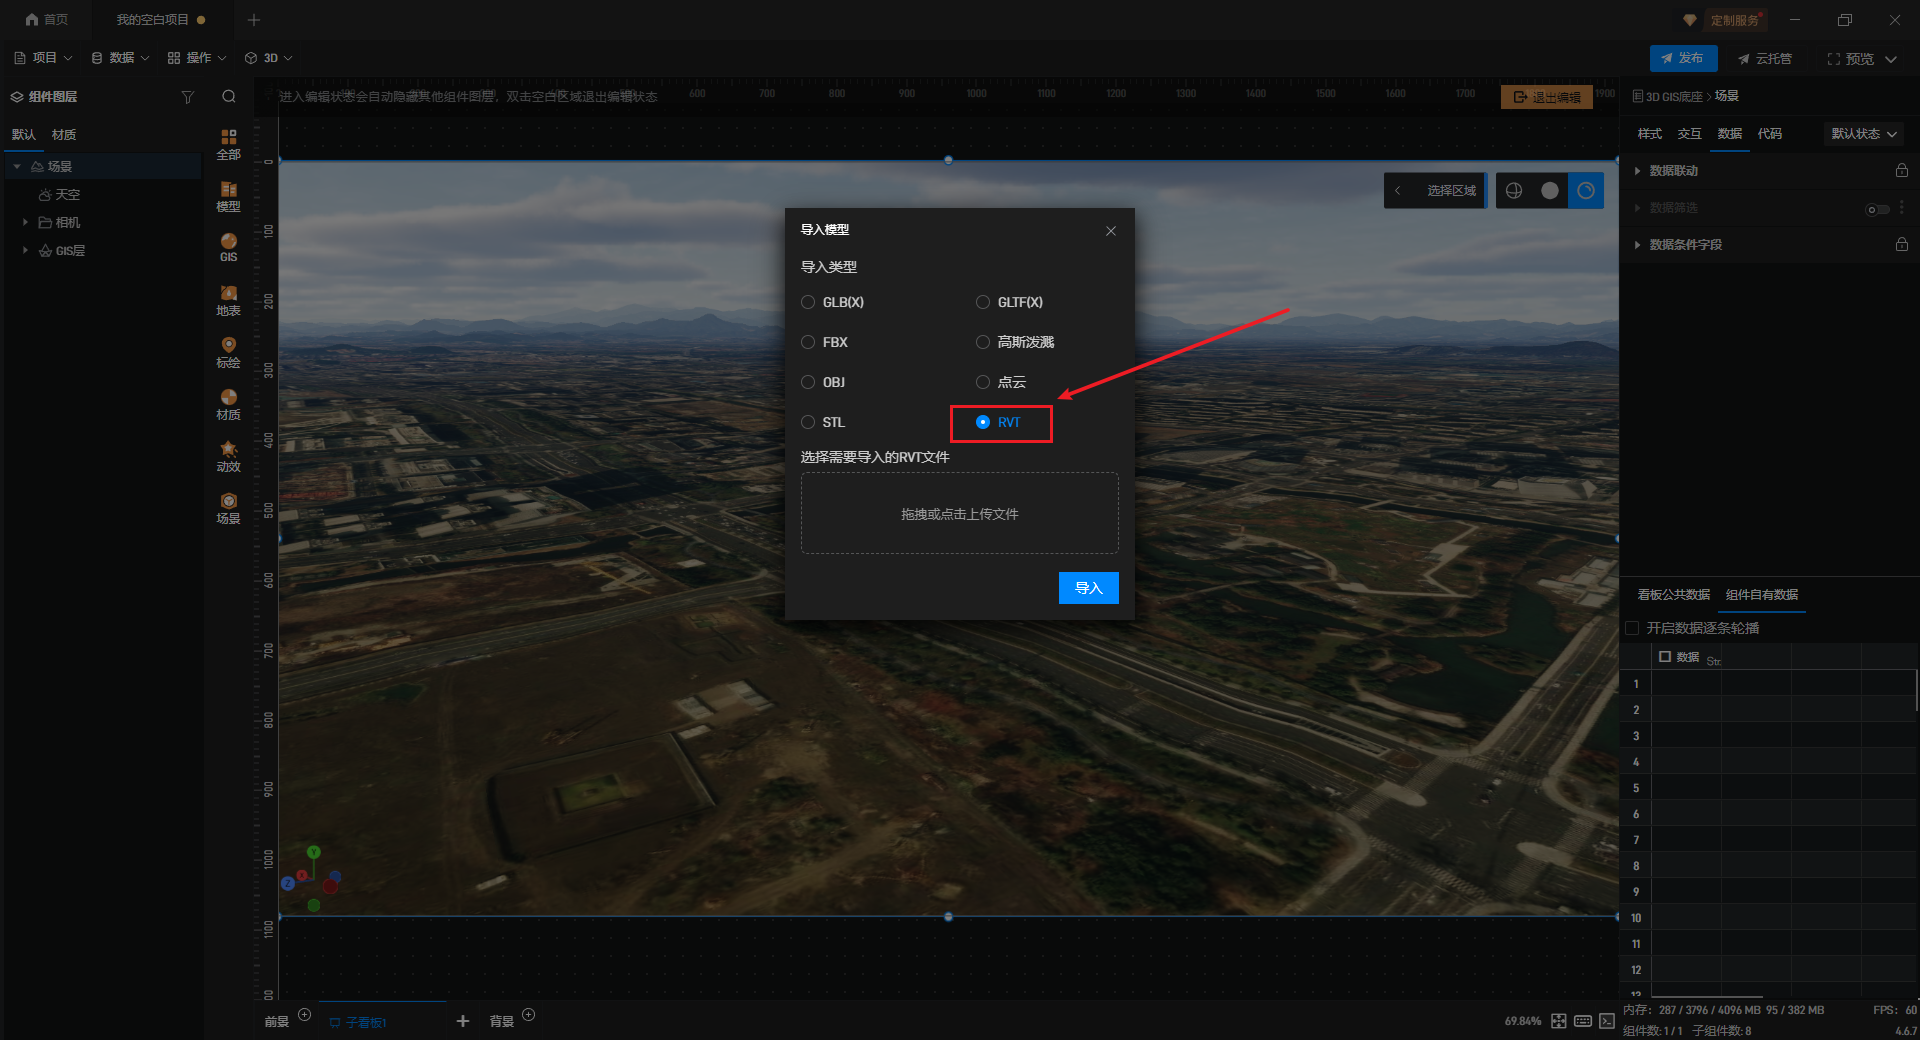Viewport: 1920px width, 1040px height.
Task: Click the file upload drop area
Action: coord(959,513)
